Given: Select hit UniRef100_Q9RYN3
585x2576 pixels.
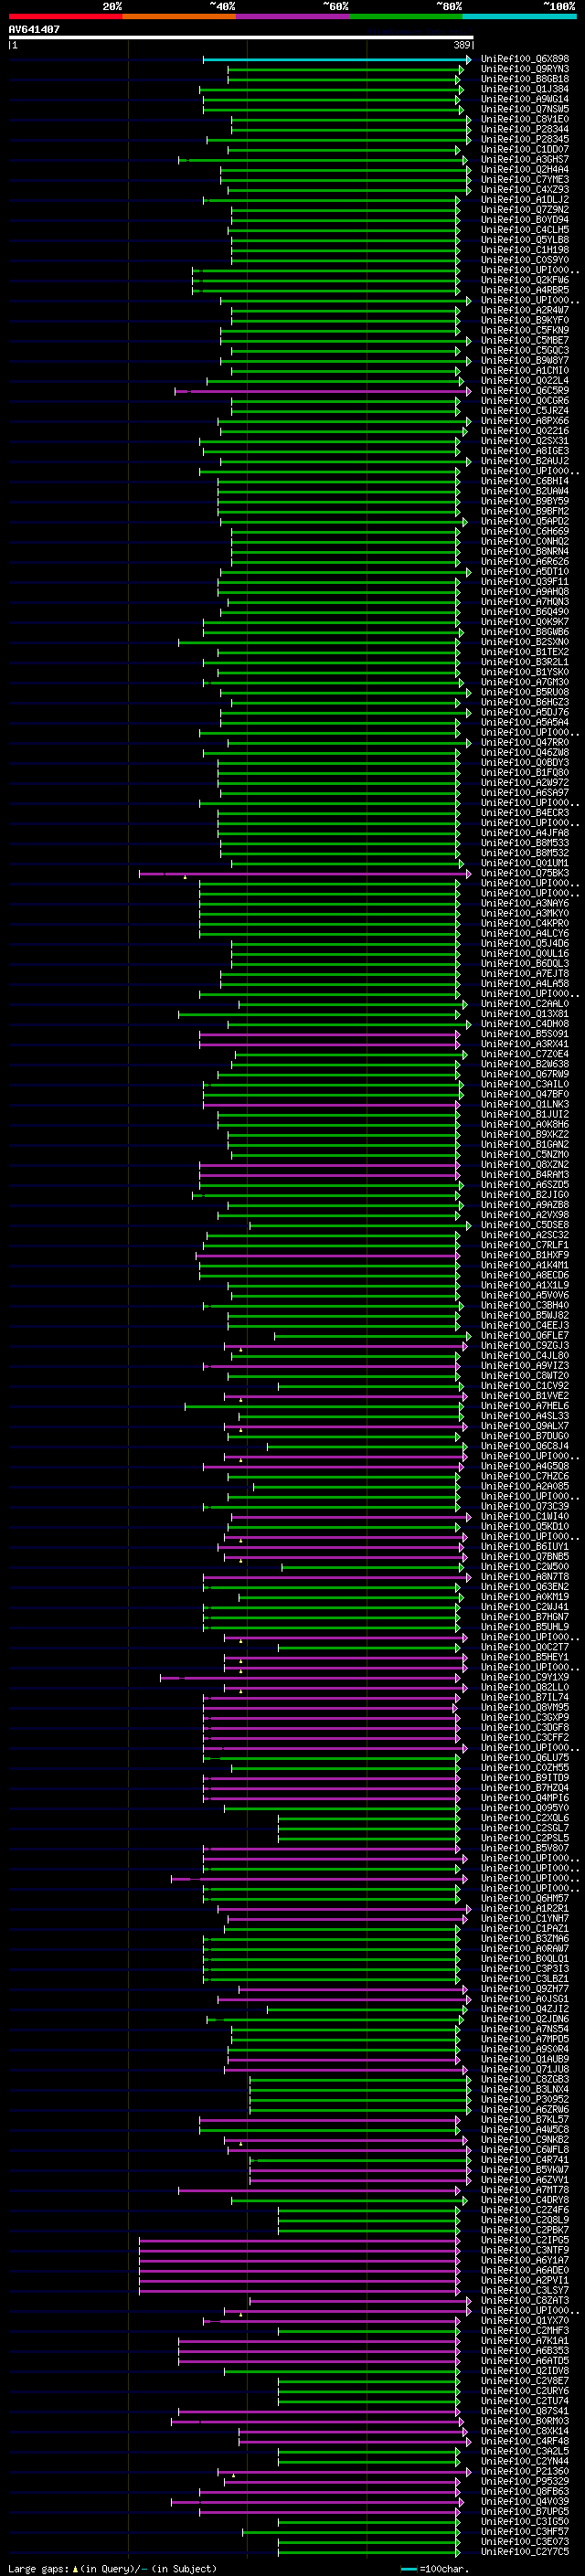Looking at the screenshot, I should 525,69.
